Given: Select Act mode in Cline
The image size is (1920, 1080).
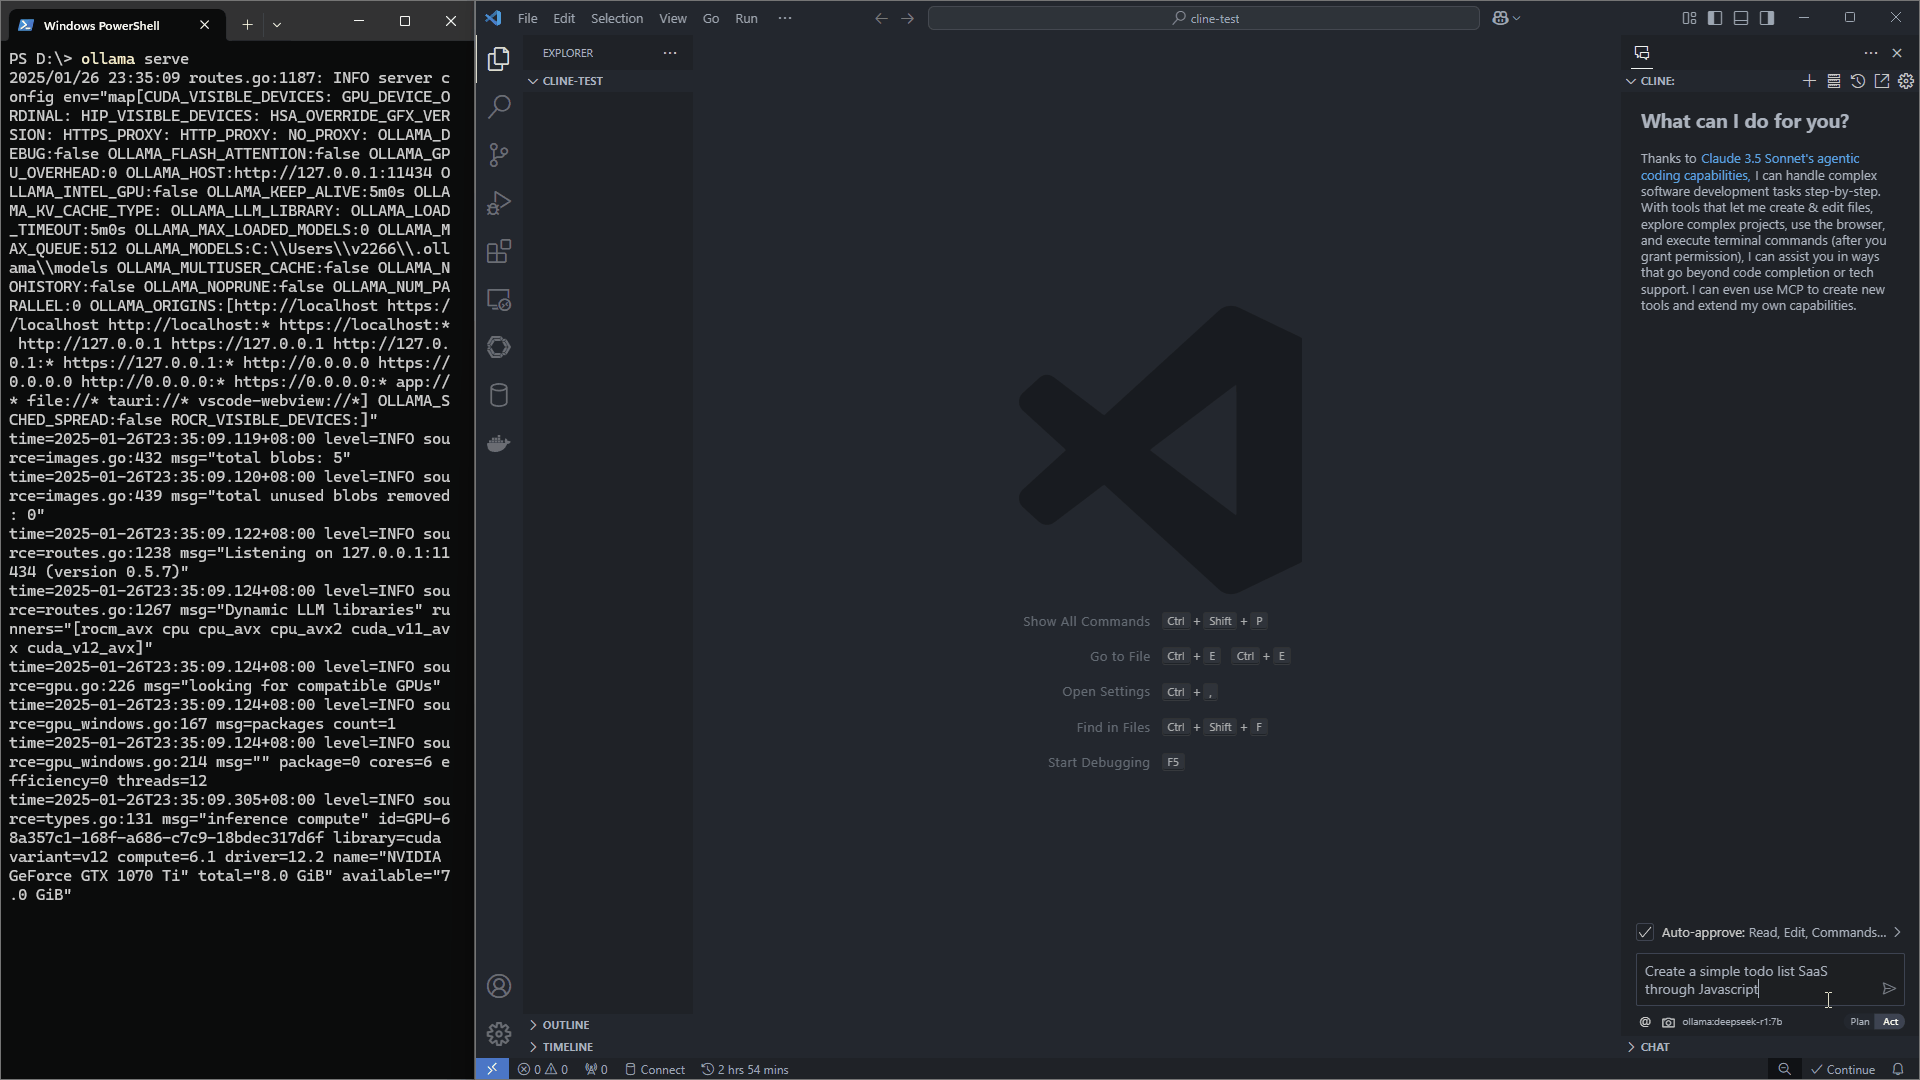Looking at the screenshot, I should pos(1890,1021).
